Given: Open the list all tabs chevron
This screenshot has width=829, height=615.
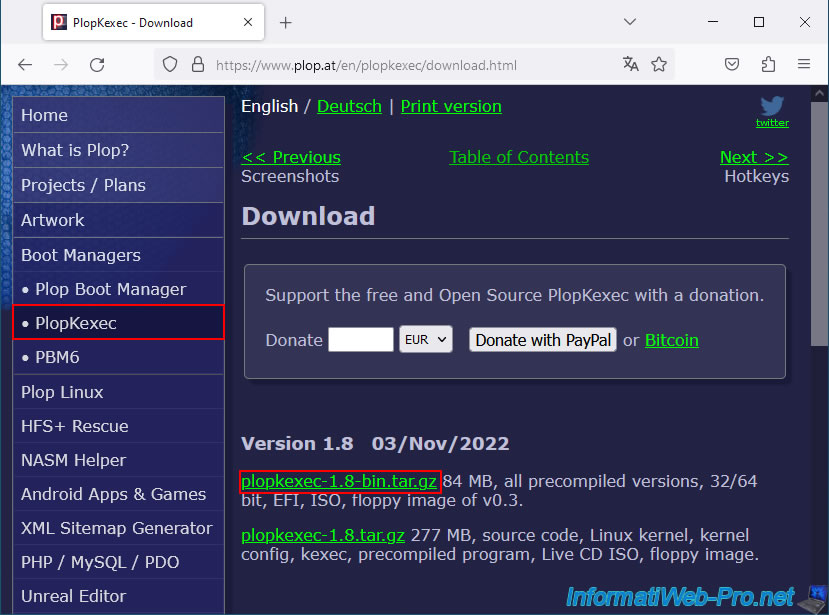Looking at the screenshot, I should point(630,22).
